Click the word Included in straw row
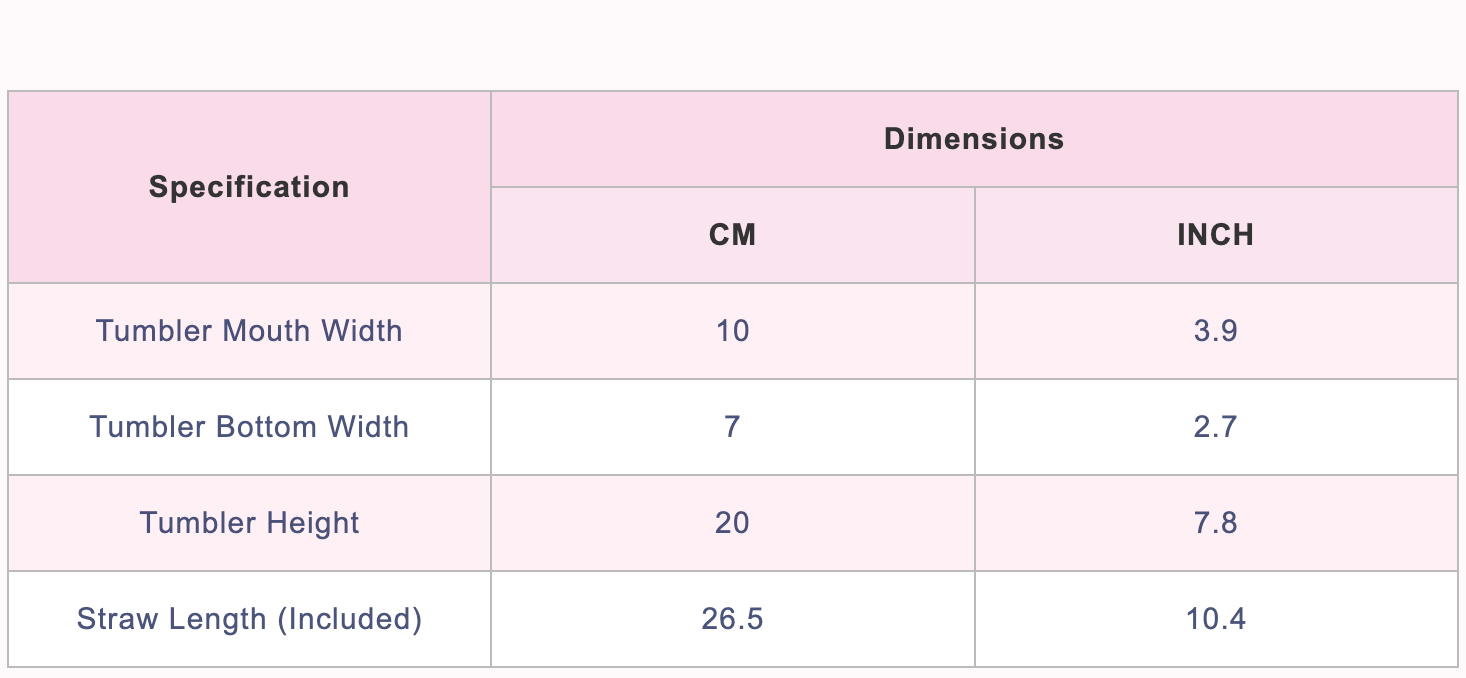This screenshot has height=678, width=1466. click(349, 619)
